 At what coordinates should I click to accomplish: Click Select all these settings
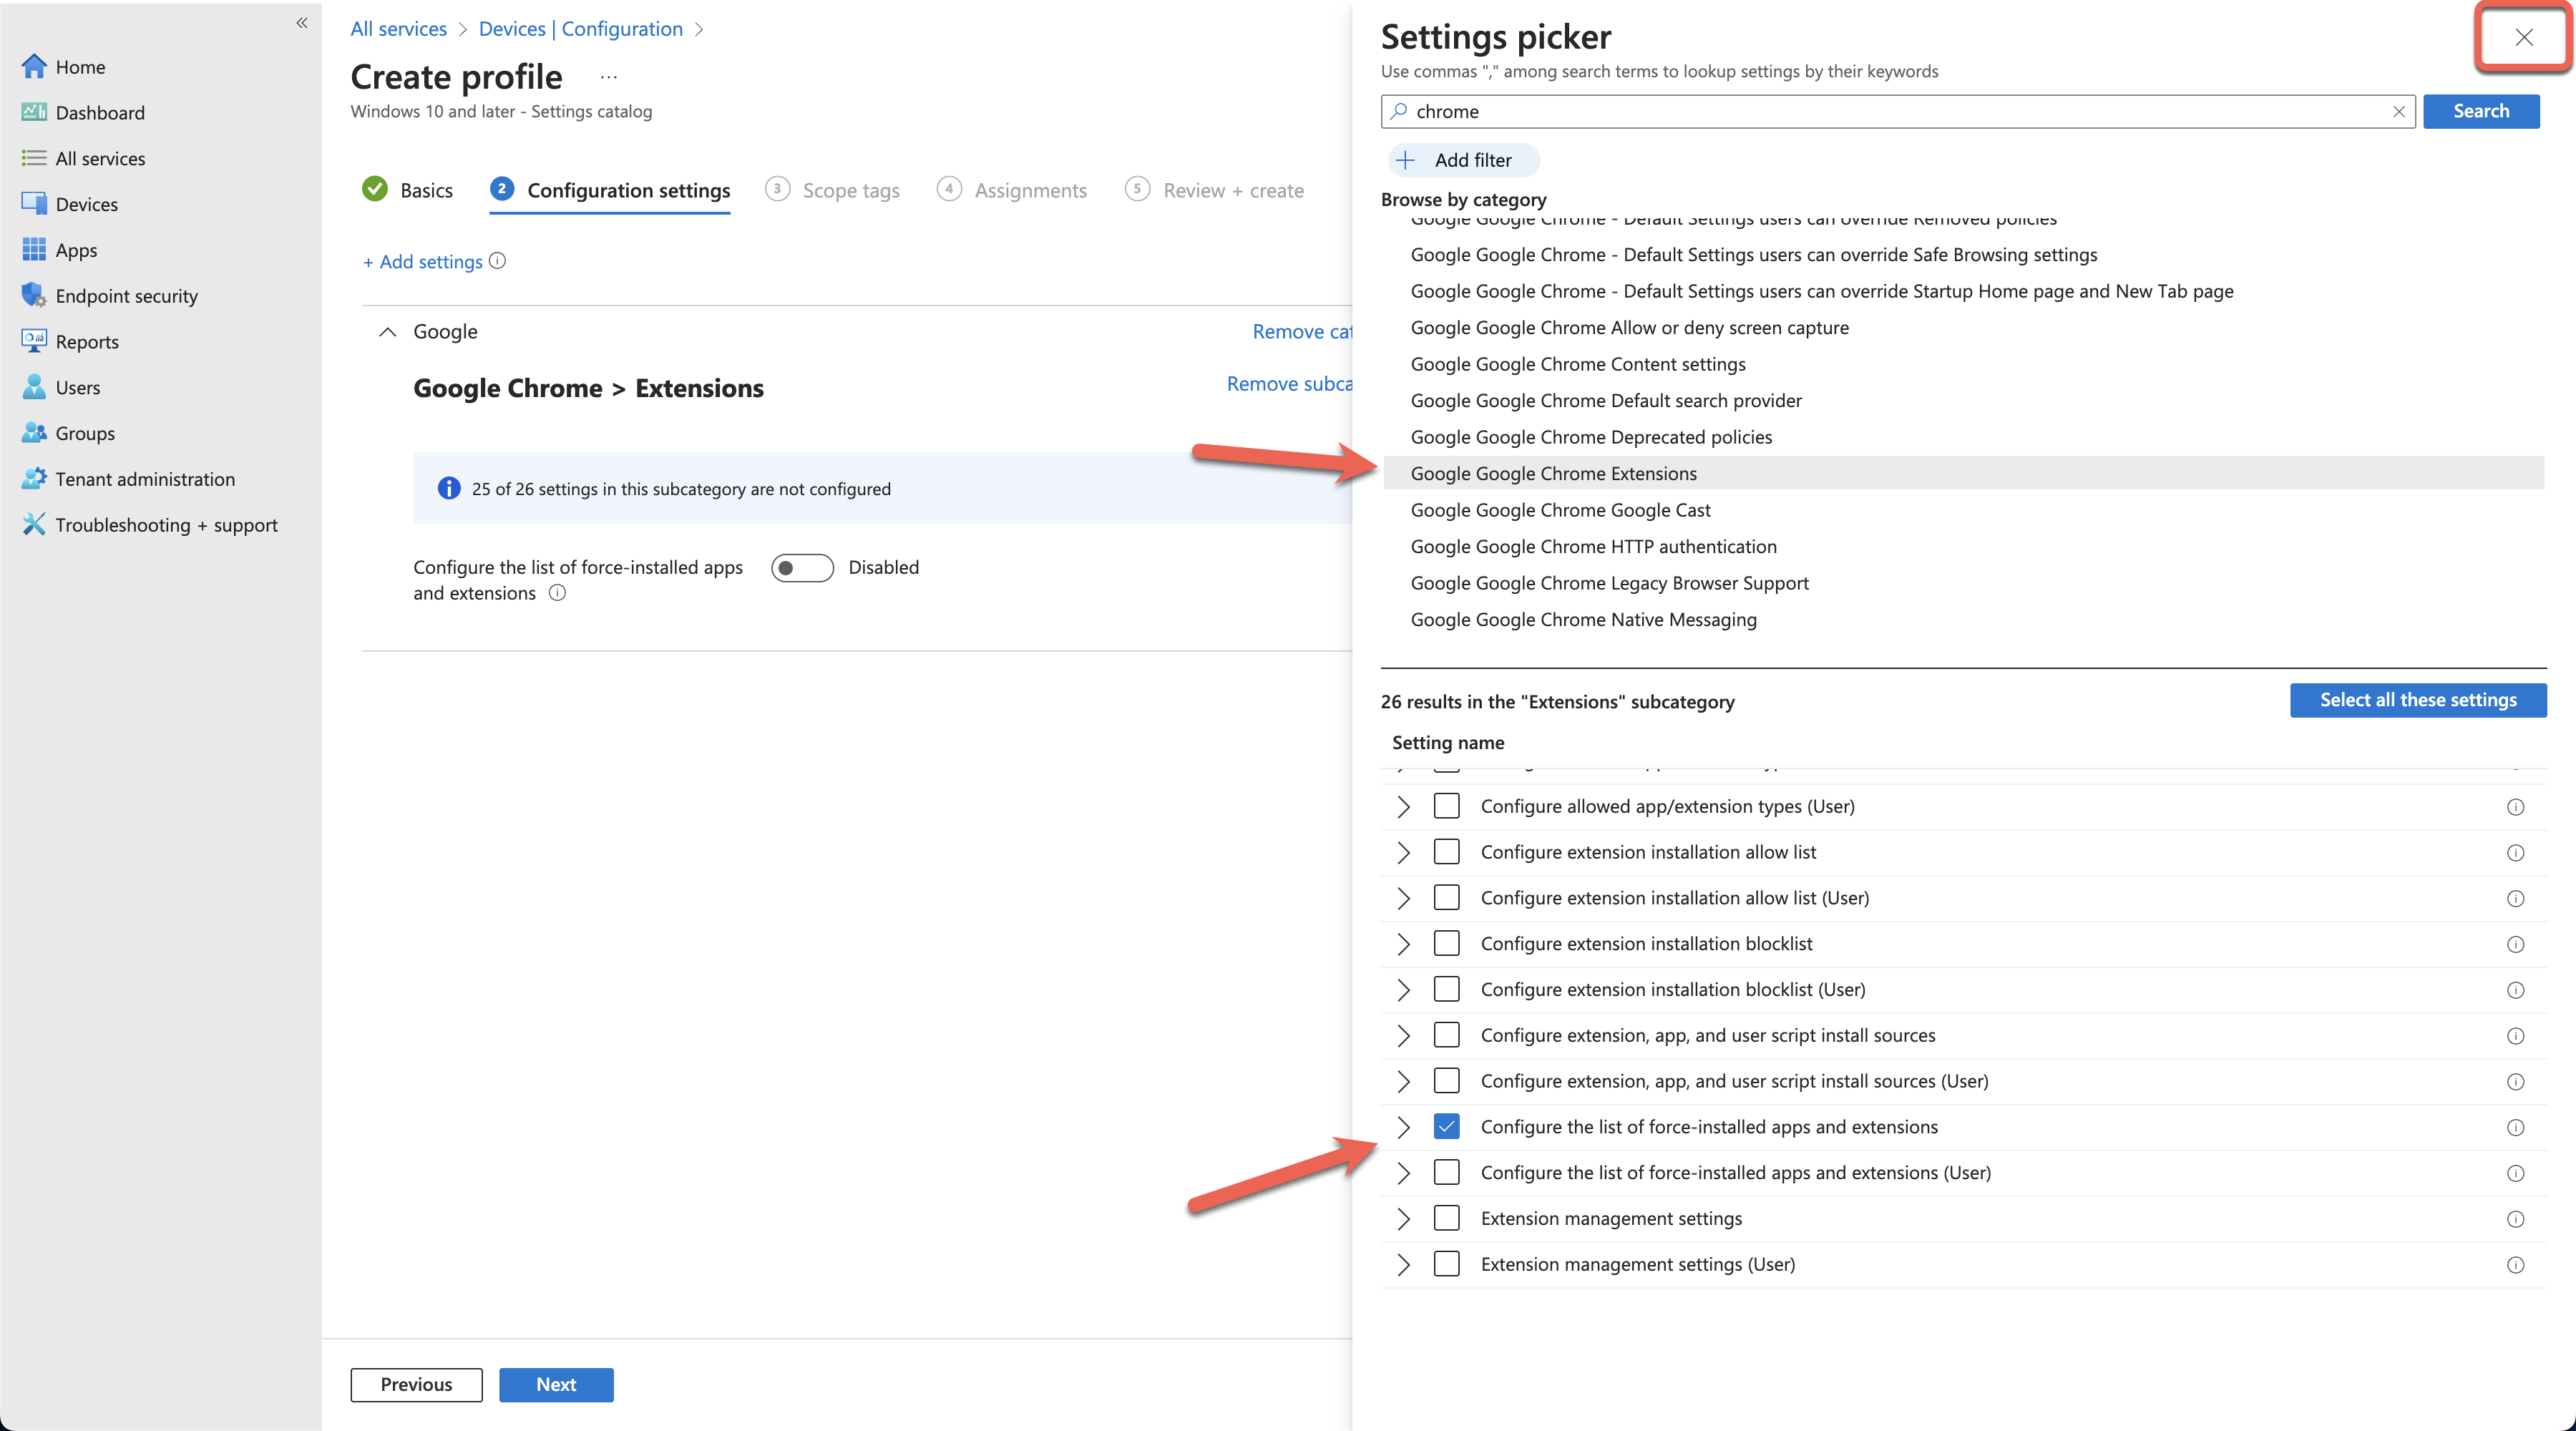click(2417, 700)
